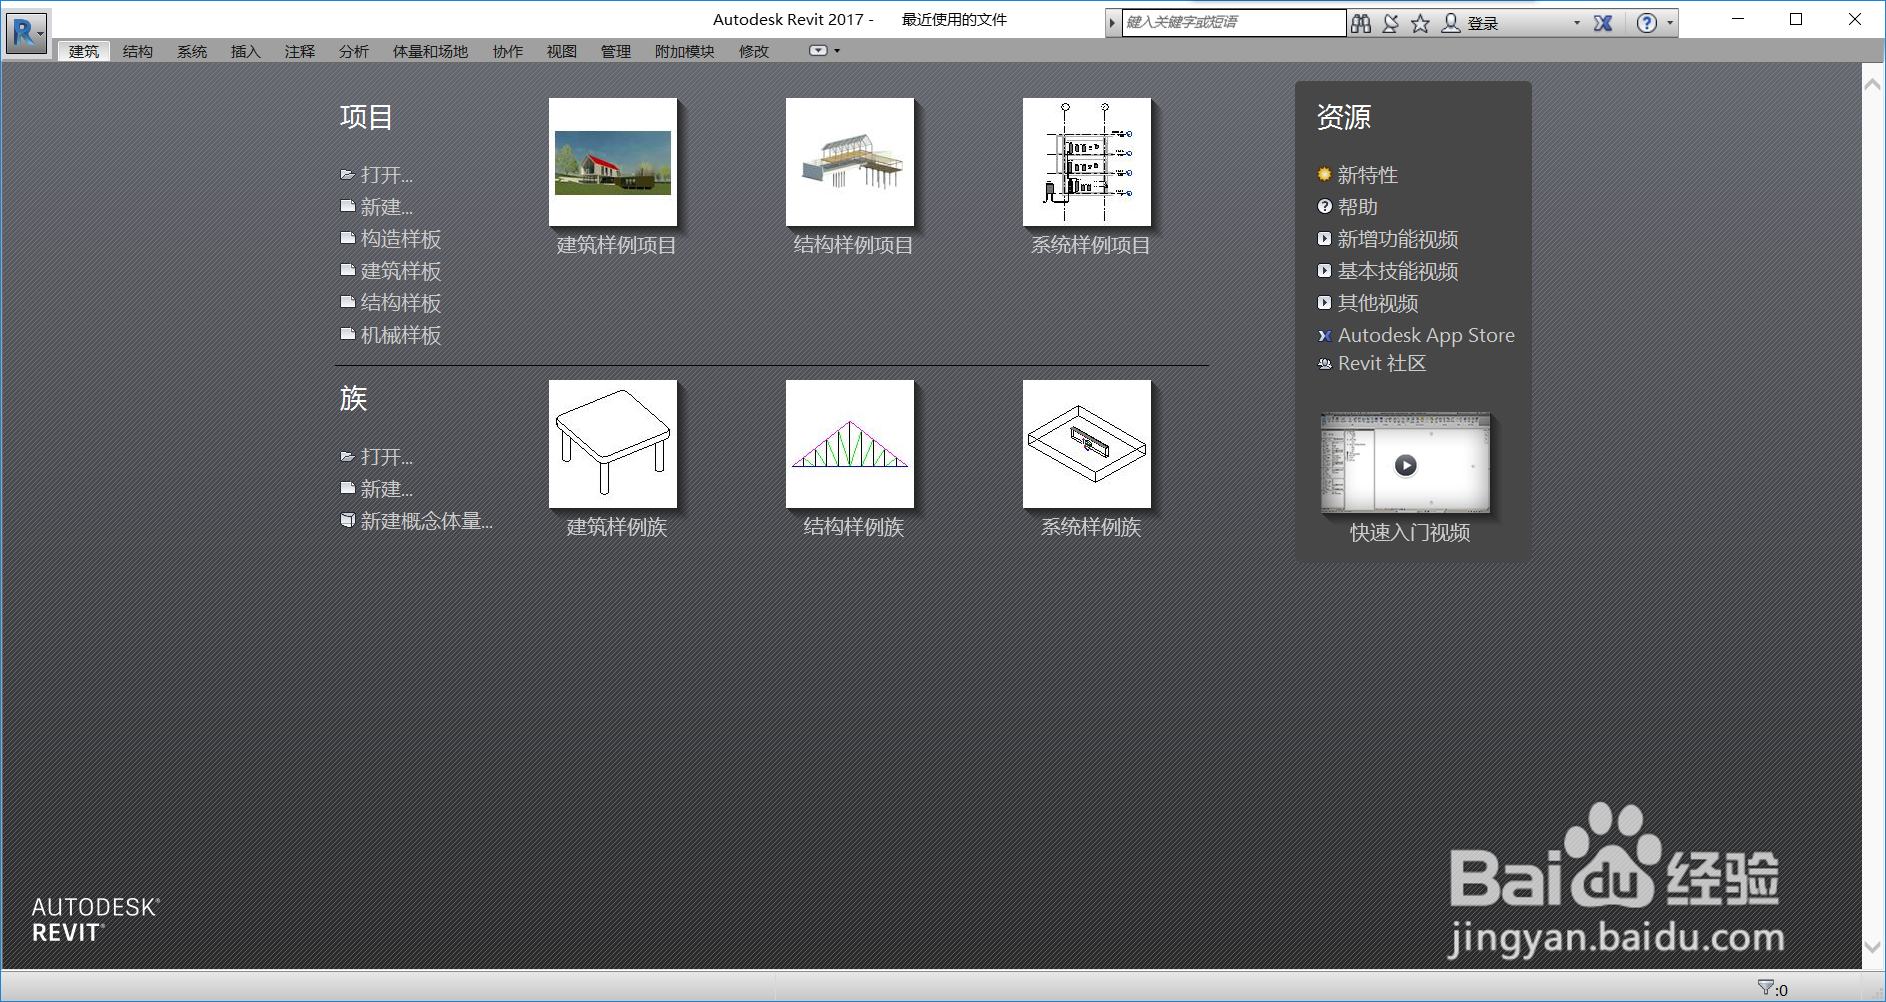
Task: Select the 机械样板 template link
Action: [401, 335]
